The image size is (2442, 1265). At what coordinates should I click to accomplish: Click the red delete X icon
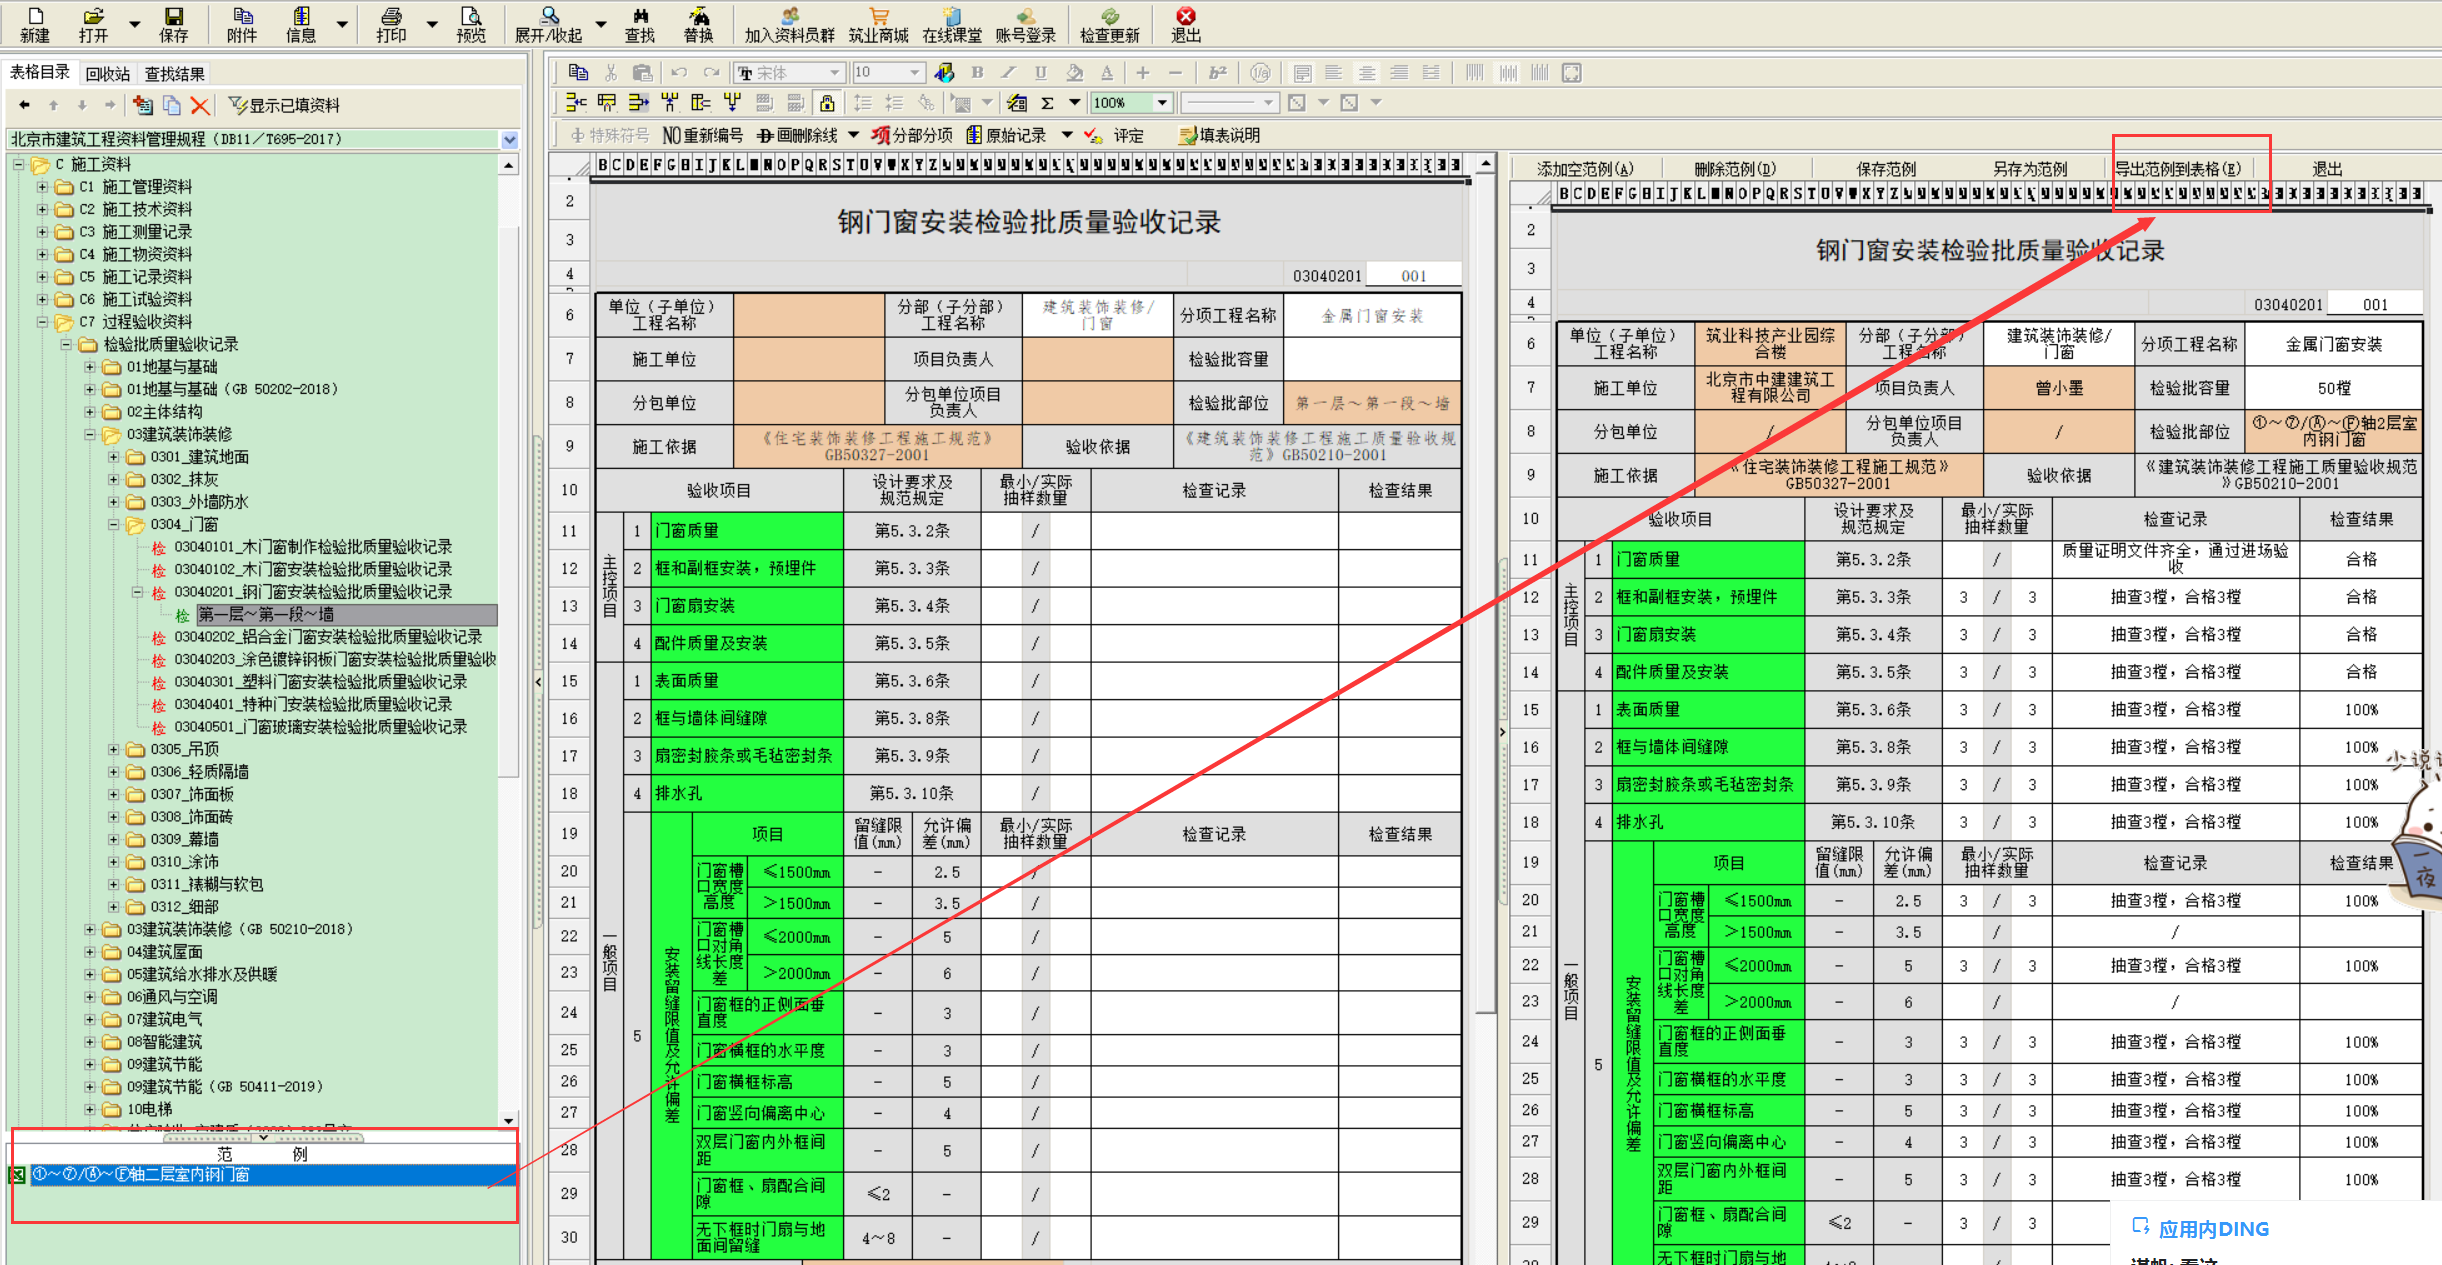point(200,106)
